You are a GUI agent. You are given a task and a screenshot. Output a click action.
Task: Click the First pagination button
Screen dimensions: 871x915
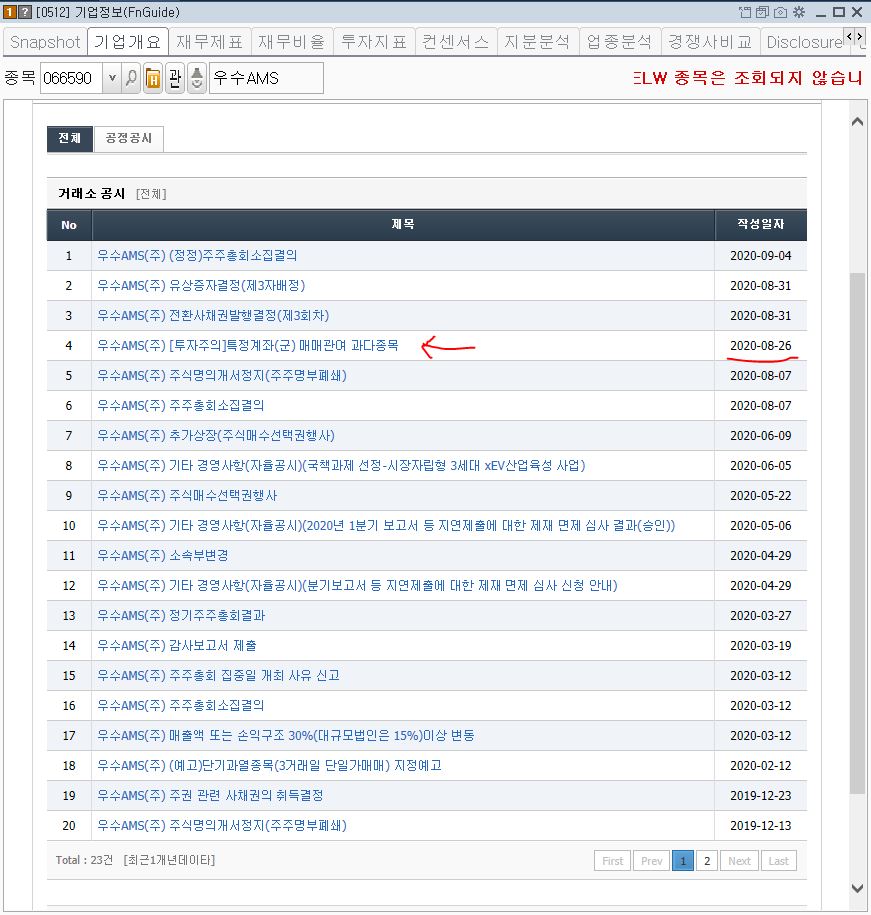pos(613,861)
